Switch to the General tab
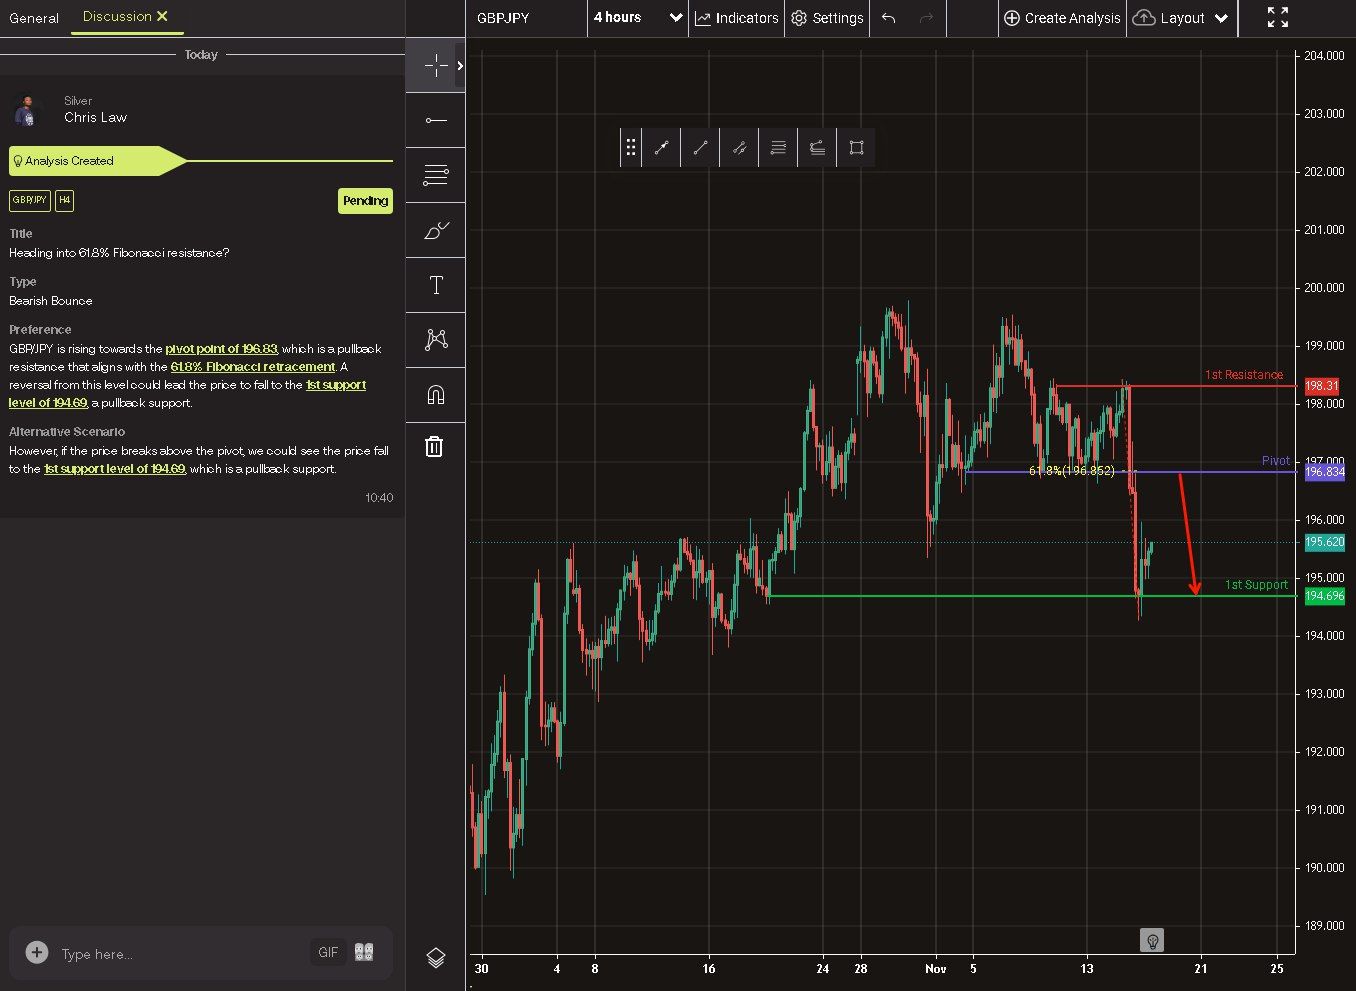 pos(34,18)
